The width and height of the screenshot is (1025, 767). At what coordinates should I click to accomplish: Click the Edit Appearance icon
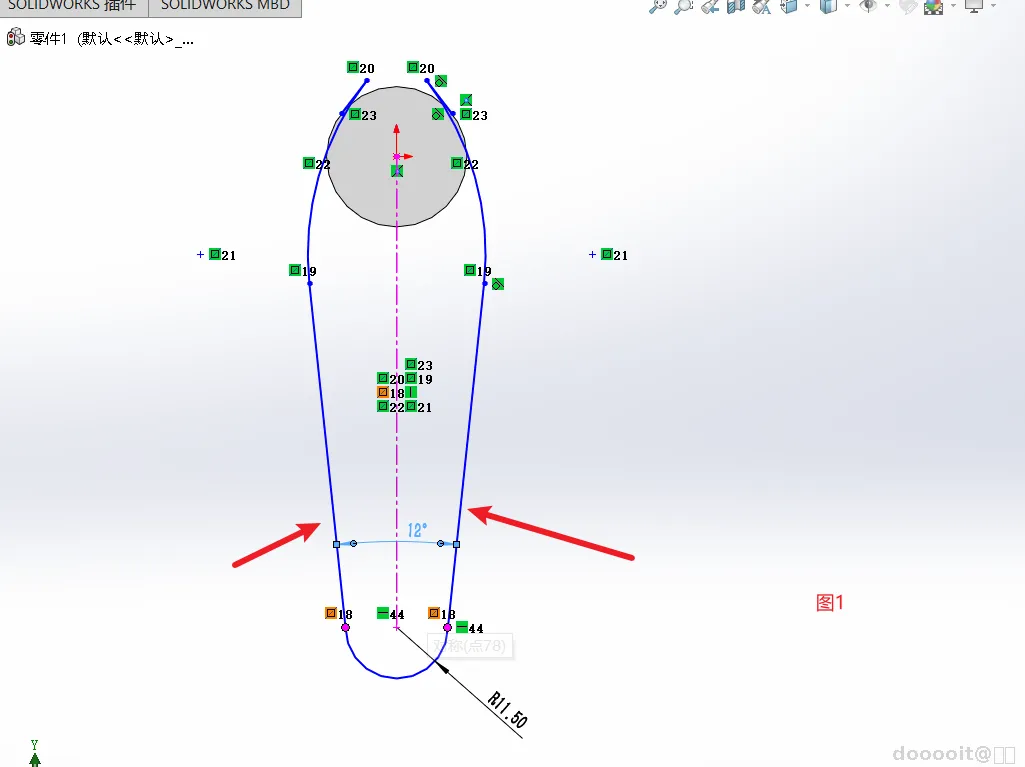pos(908,6)
